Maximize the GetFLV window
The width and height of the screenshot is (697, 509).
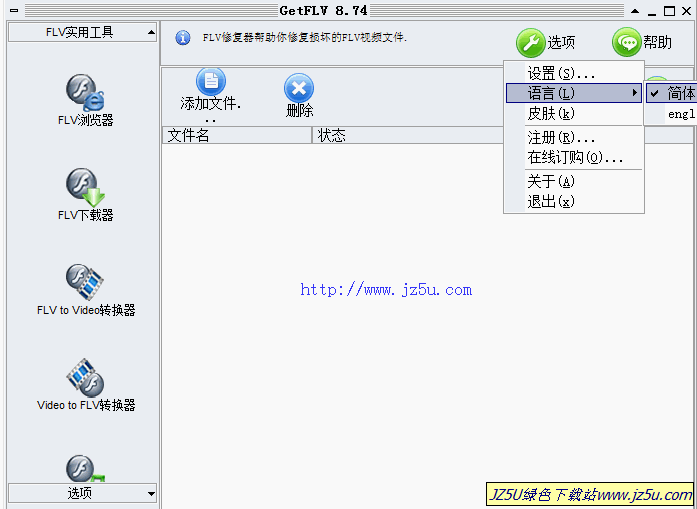click(669, 11)
